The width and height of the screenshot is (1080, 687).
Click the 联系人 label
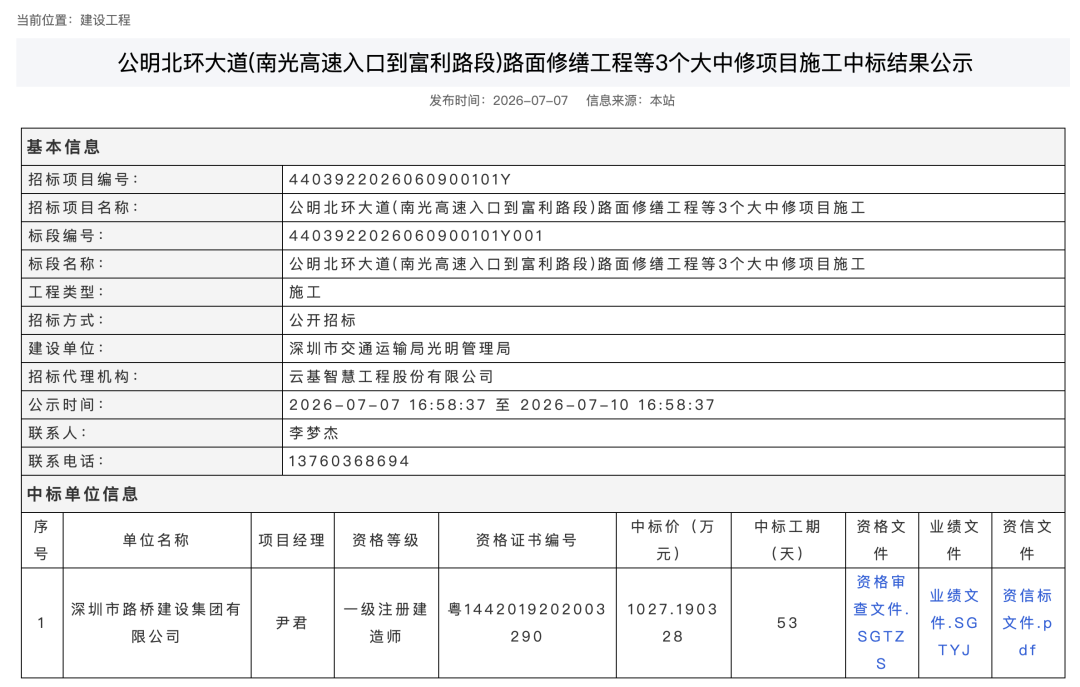(57, 433)
